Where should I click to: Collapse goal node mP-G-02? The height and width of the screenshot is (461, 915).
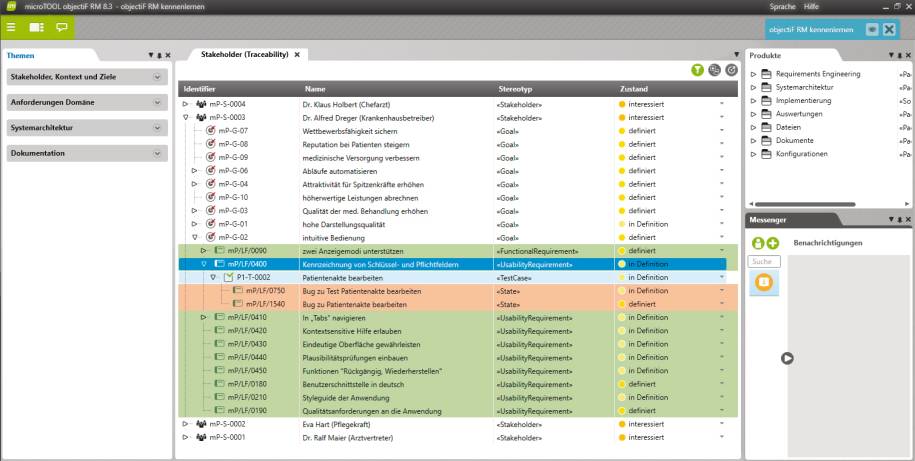click(x=195, y=238)
